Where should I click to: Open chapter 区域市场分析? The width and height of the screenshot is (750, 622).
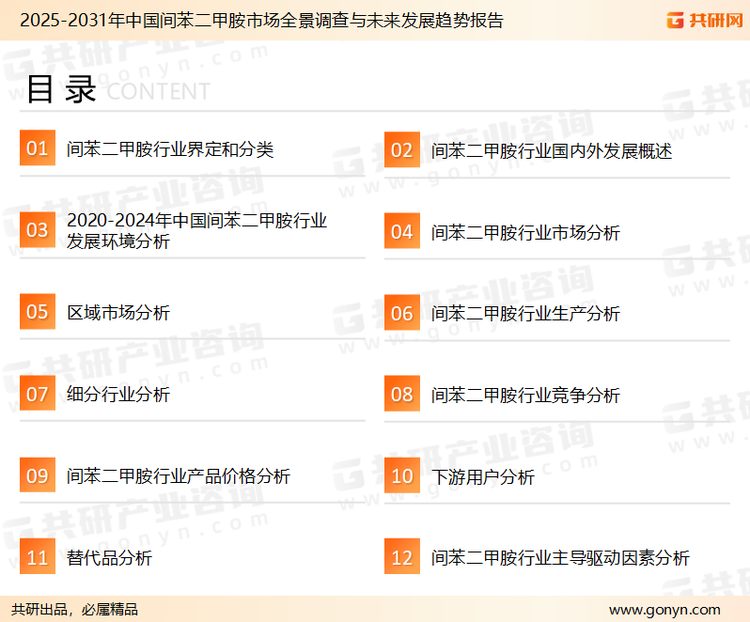tap(118, 312)
